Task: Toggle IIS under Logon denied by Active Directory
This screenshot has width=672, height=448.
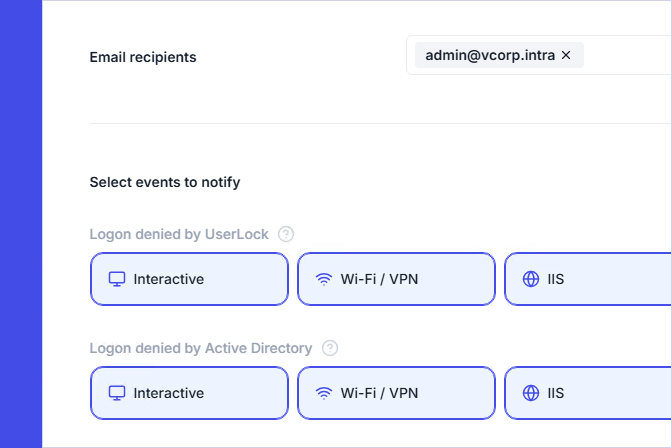Action: [x=588, y=393]
